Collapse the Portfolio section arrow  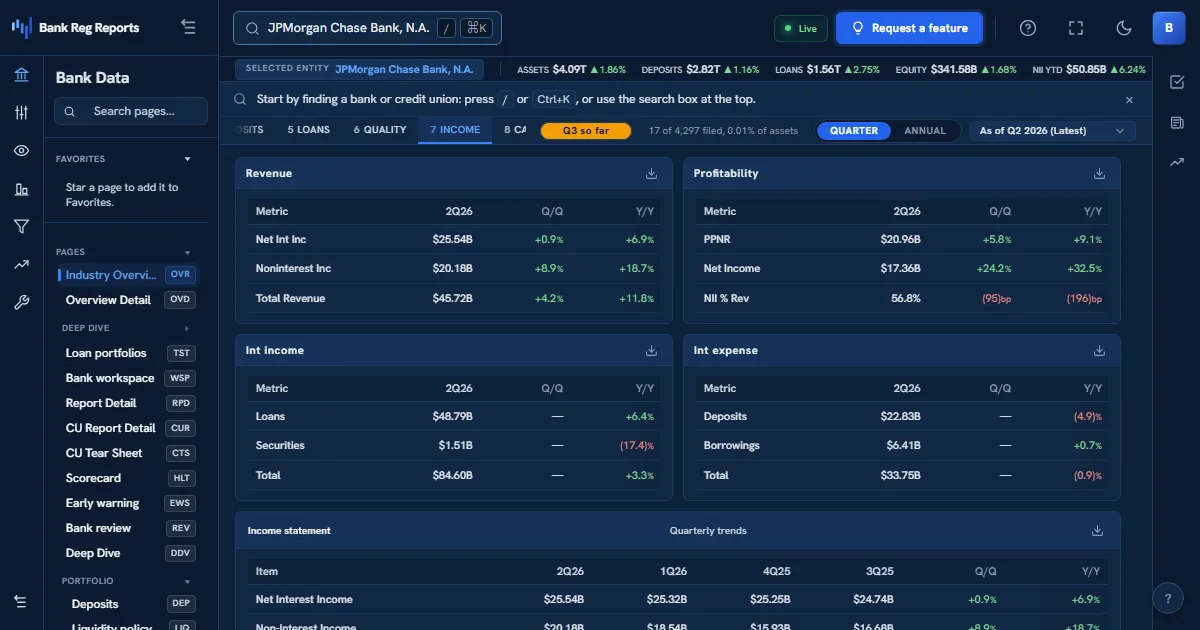point(187,581)
